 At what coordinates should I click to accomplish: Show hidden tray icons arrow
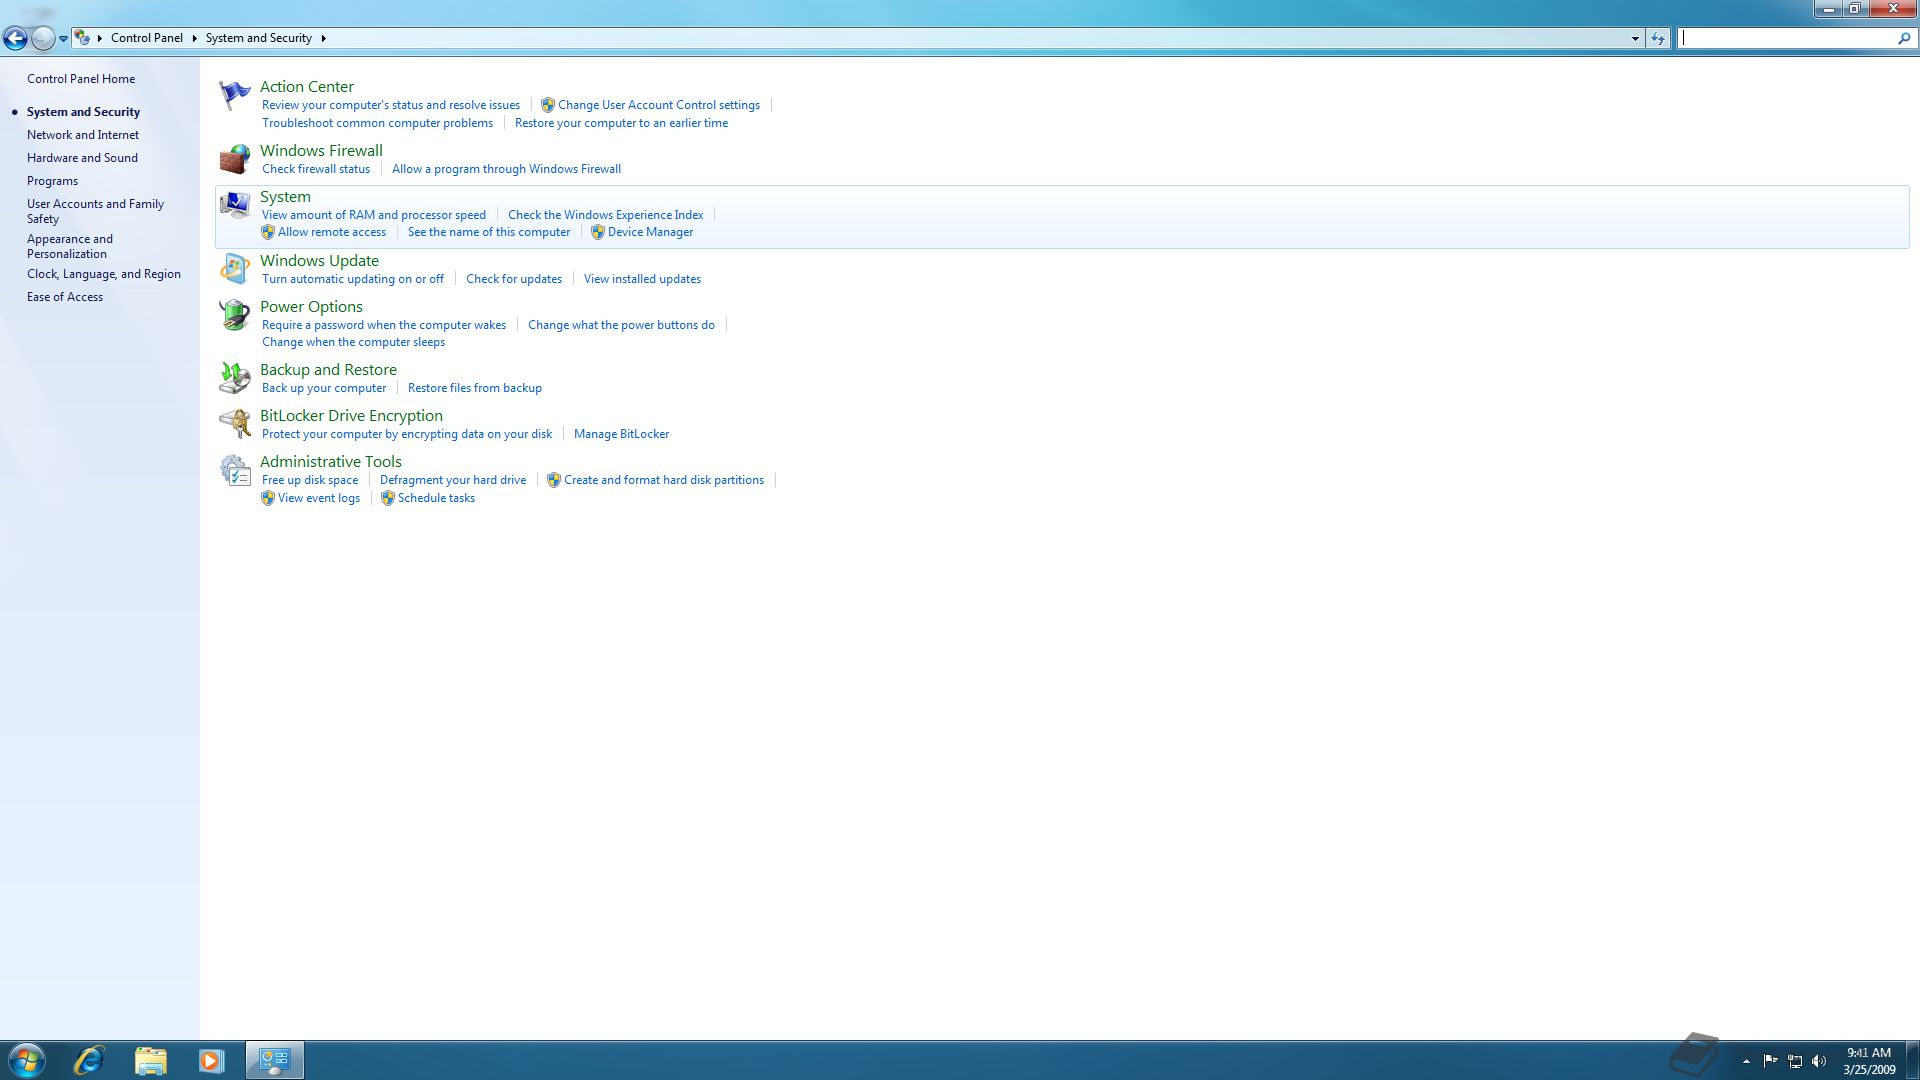point(1746,1061)
